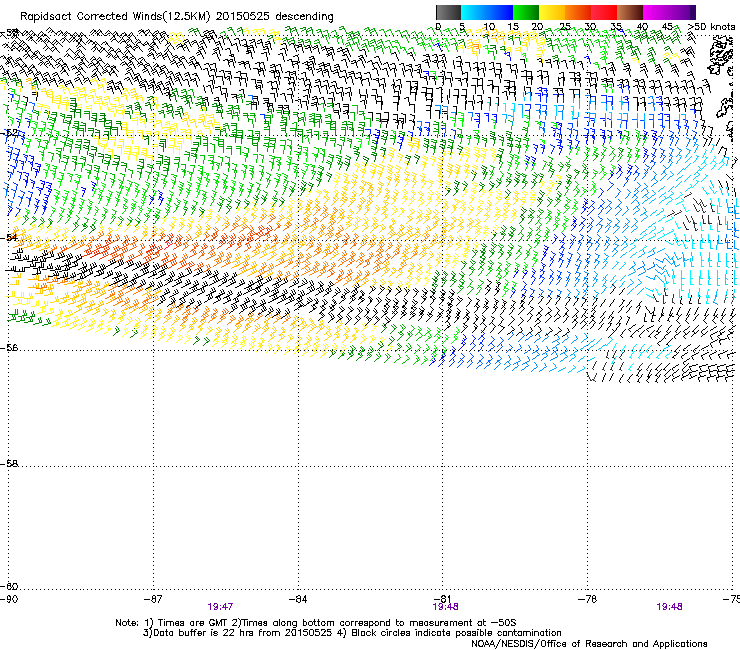Click the "NOAA/NESDIS/Office of Research and Applications" credit
Image resolution: width=740 pixels, height=650 pixels.
coord(589,644)
